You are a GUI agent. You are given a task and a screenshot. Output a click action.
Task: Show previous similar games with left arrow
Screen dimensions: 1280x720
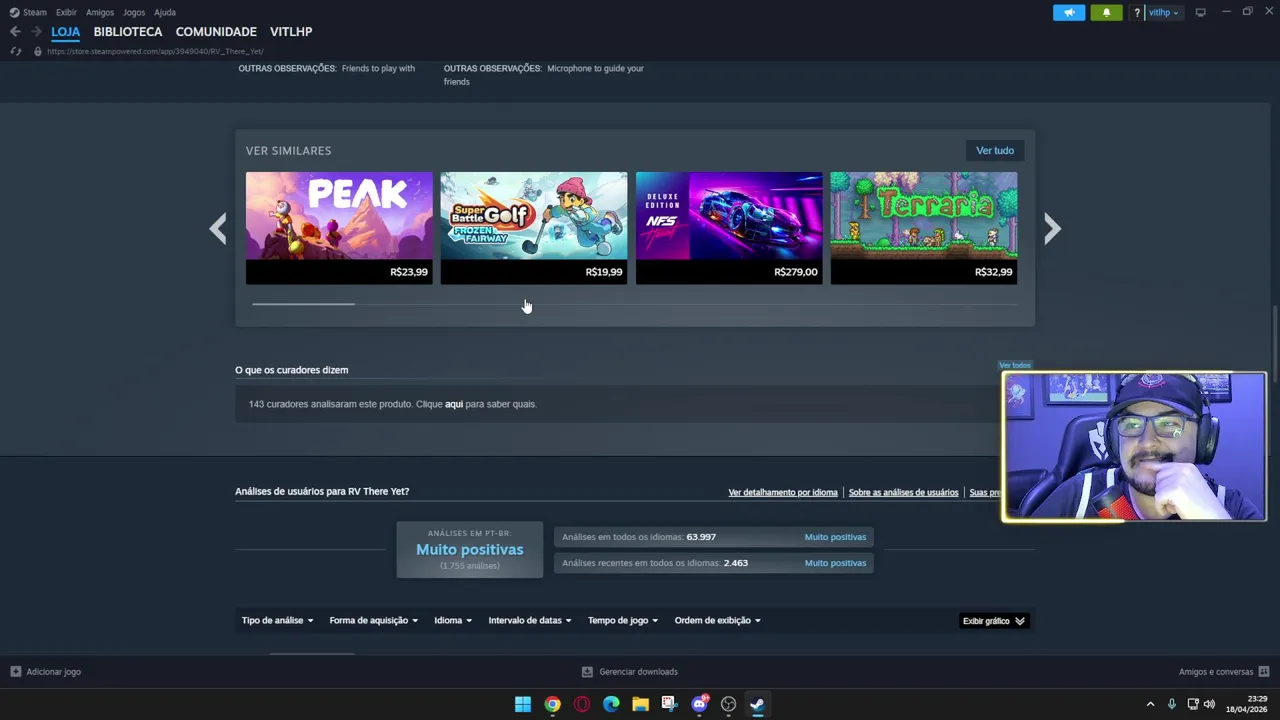coord(218,229)
